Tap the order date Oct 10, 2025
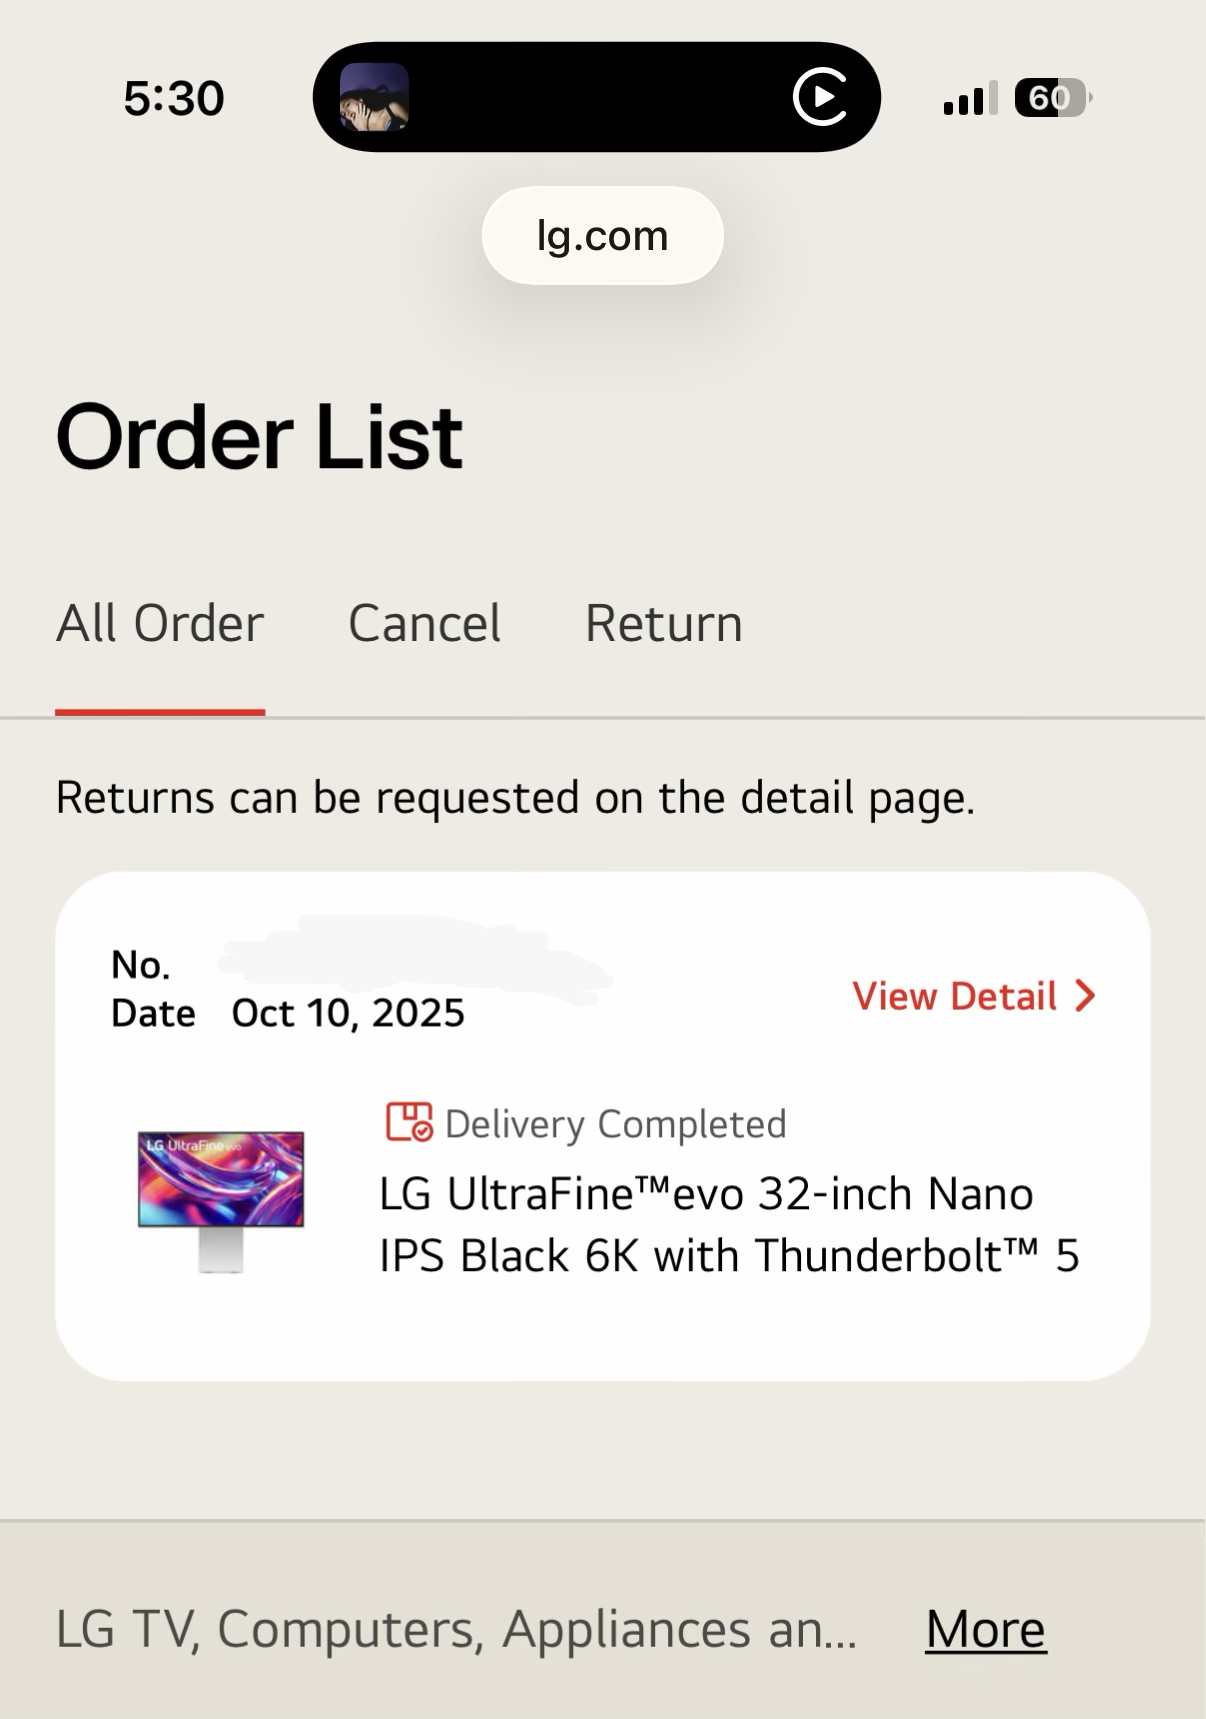This screenshot has width=1206, height=1719. pyautogui.click(x=348, y=1013)
